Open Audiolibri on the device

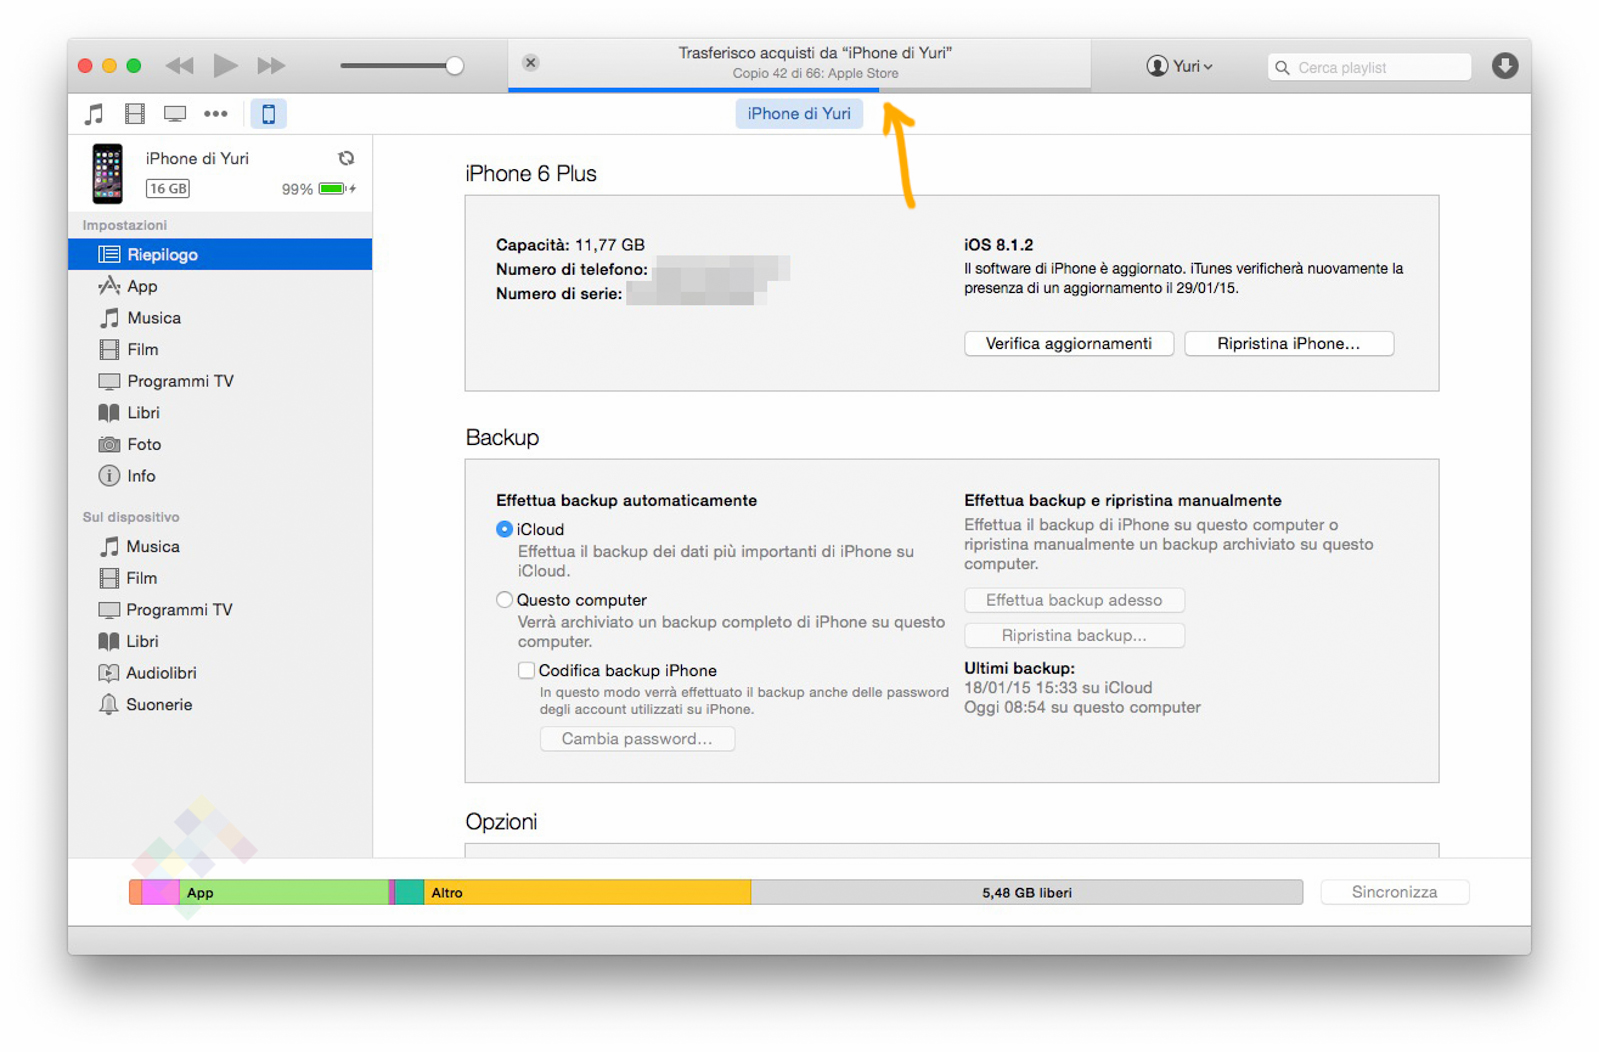220,673
